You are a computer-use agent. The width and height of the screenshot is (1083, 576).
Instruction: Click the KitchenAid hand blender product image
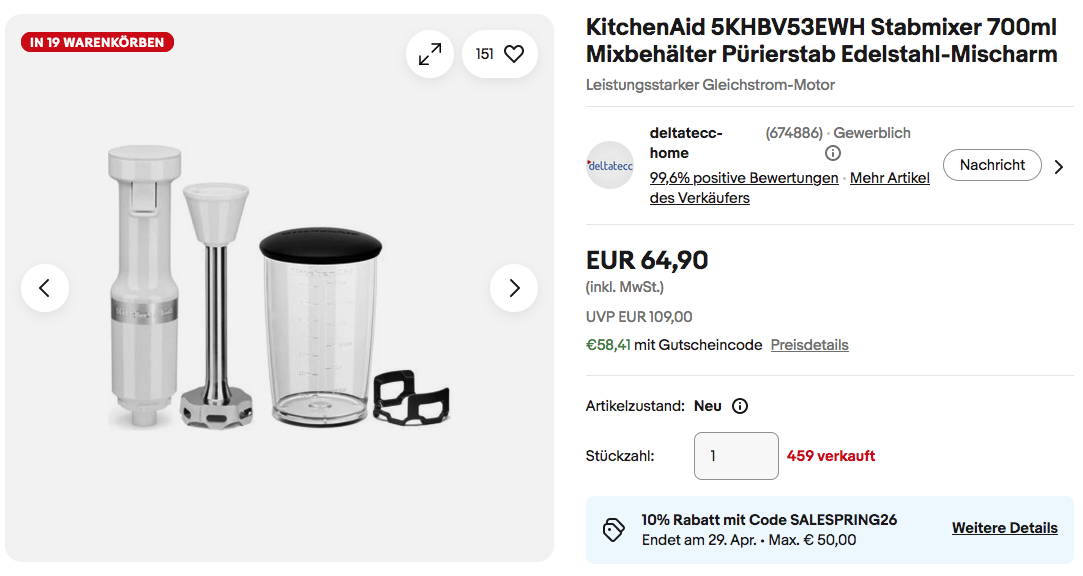[279, 290]
